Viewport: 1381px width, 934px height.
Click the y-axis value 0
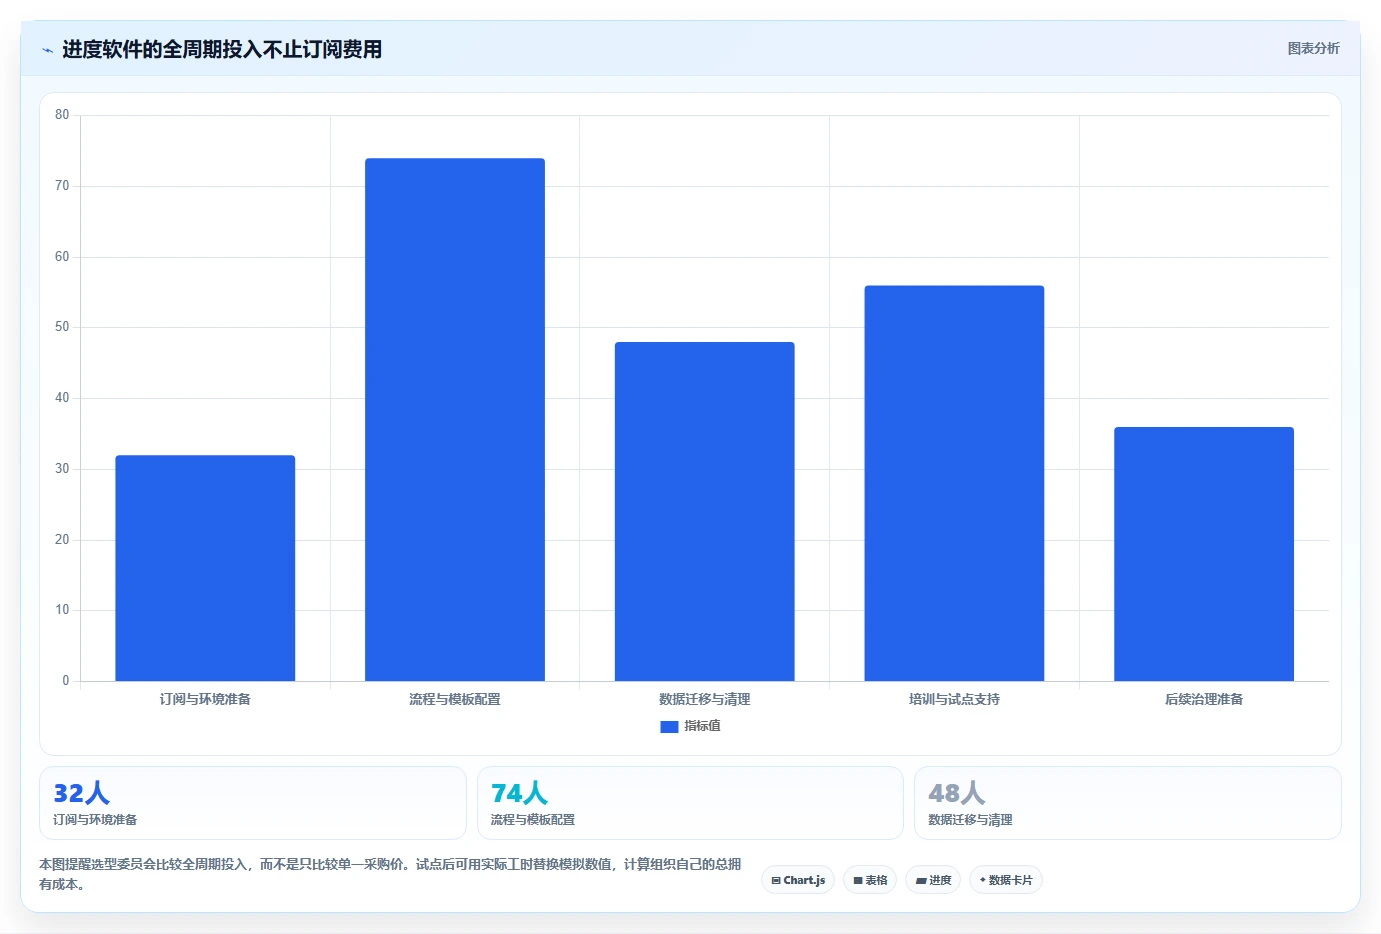pos(66,681)
